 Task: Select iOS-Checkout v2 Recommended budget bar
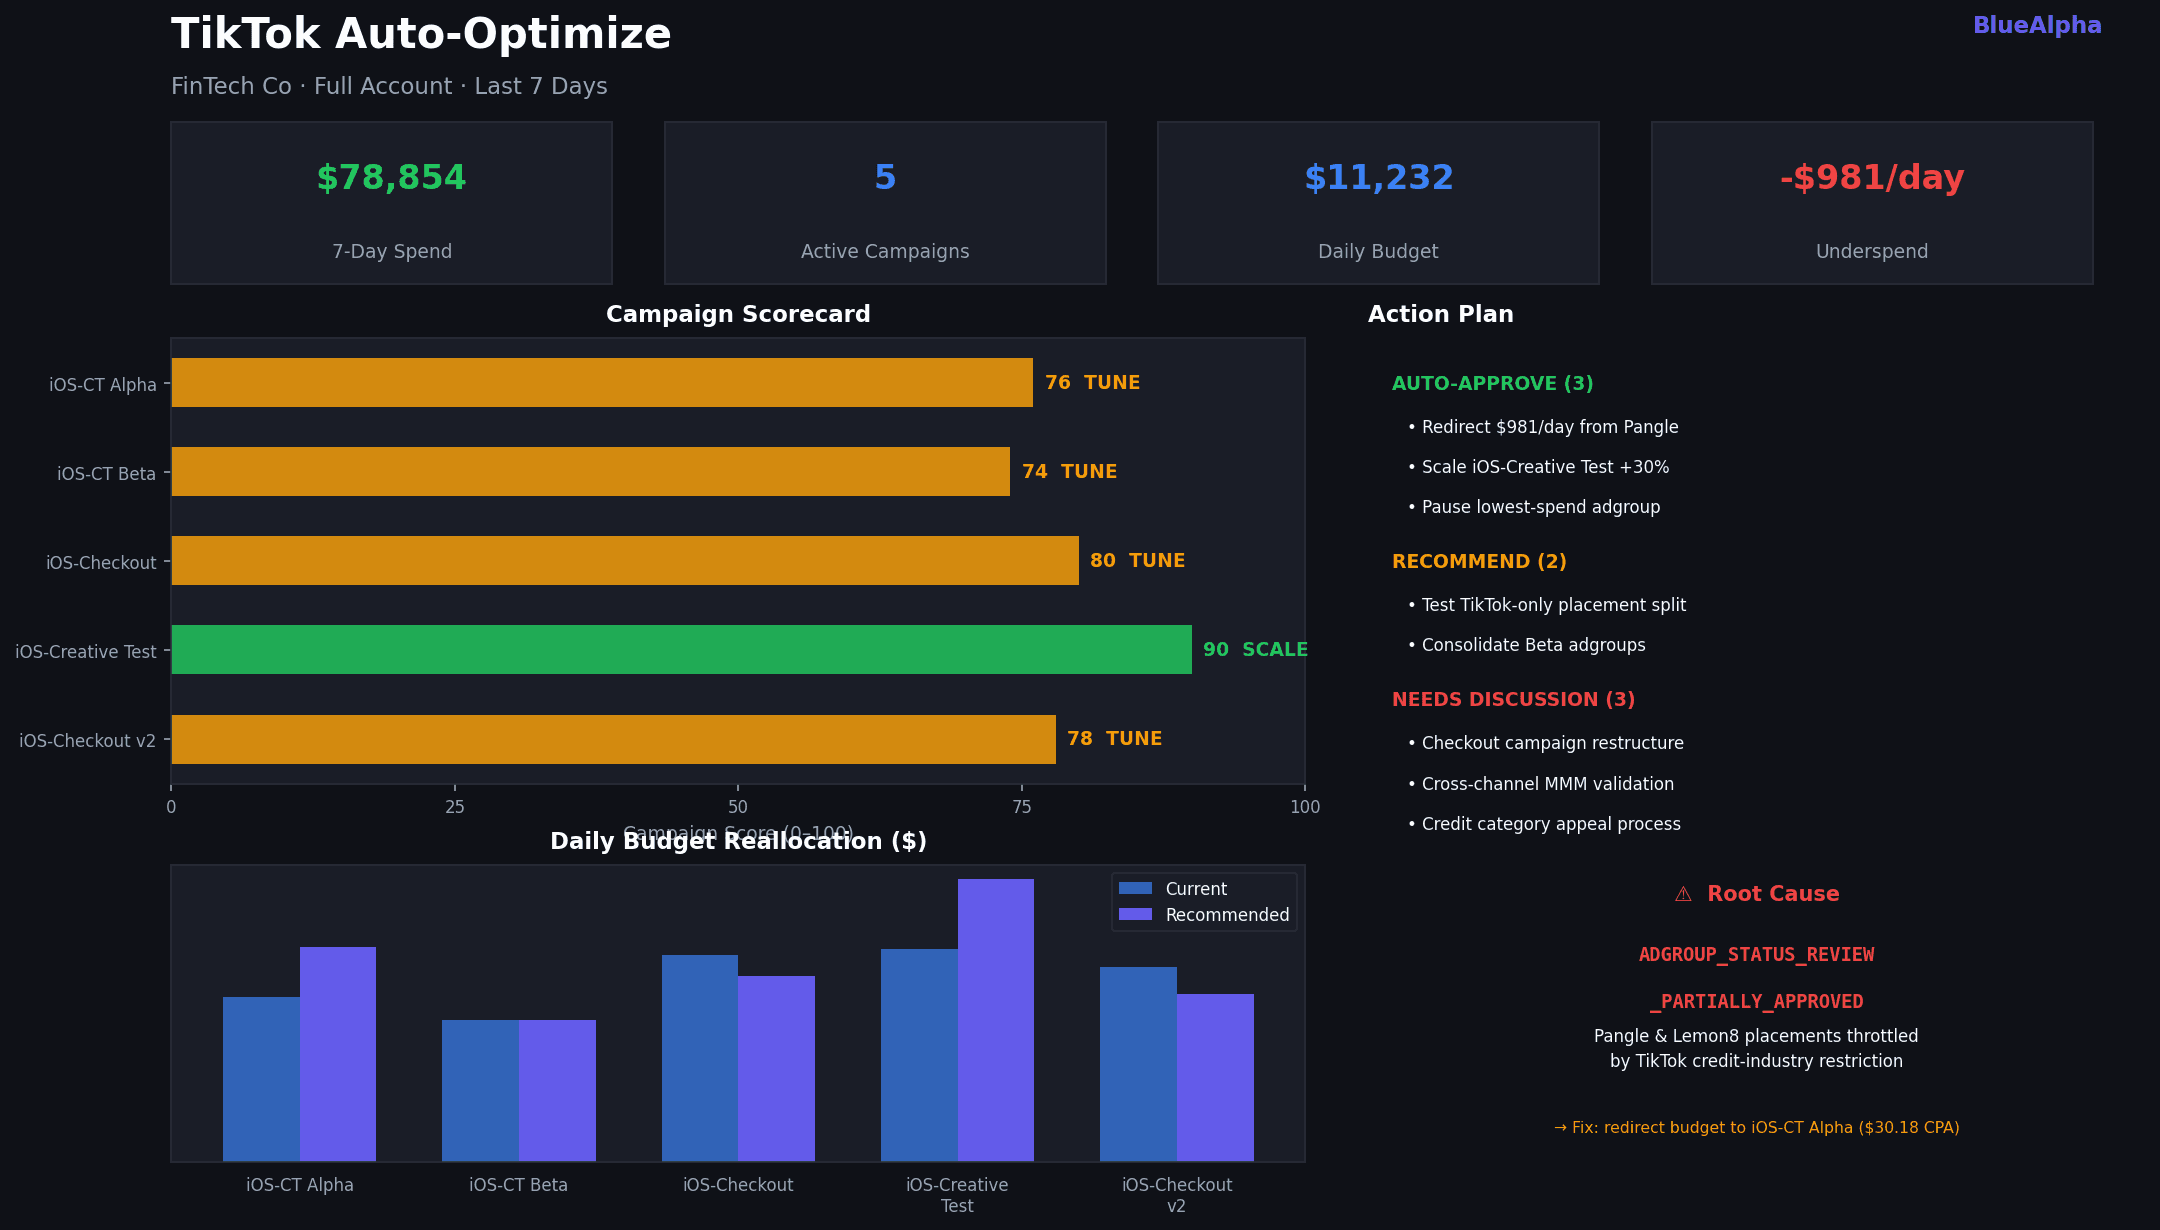(x=1215, y=1077)
